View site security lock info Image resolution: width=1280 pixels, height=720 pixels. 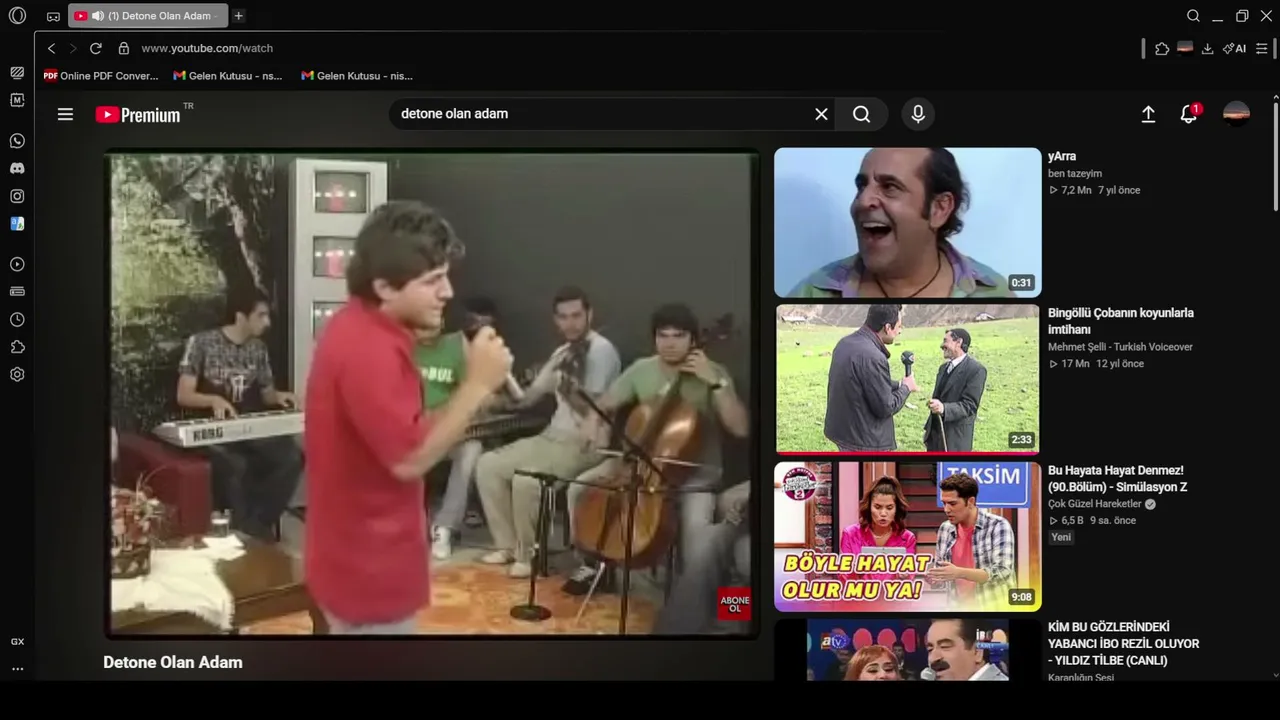point(124,48)
